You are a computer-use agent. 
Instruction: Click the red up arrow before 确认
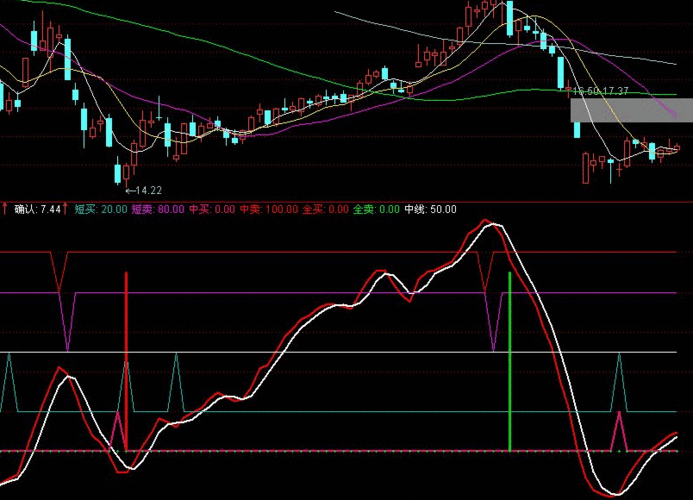pyautogui.click(x=5, y=209)
